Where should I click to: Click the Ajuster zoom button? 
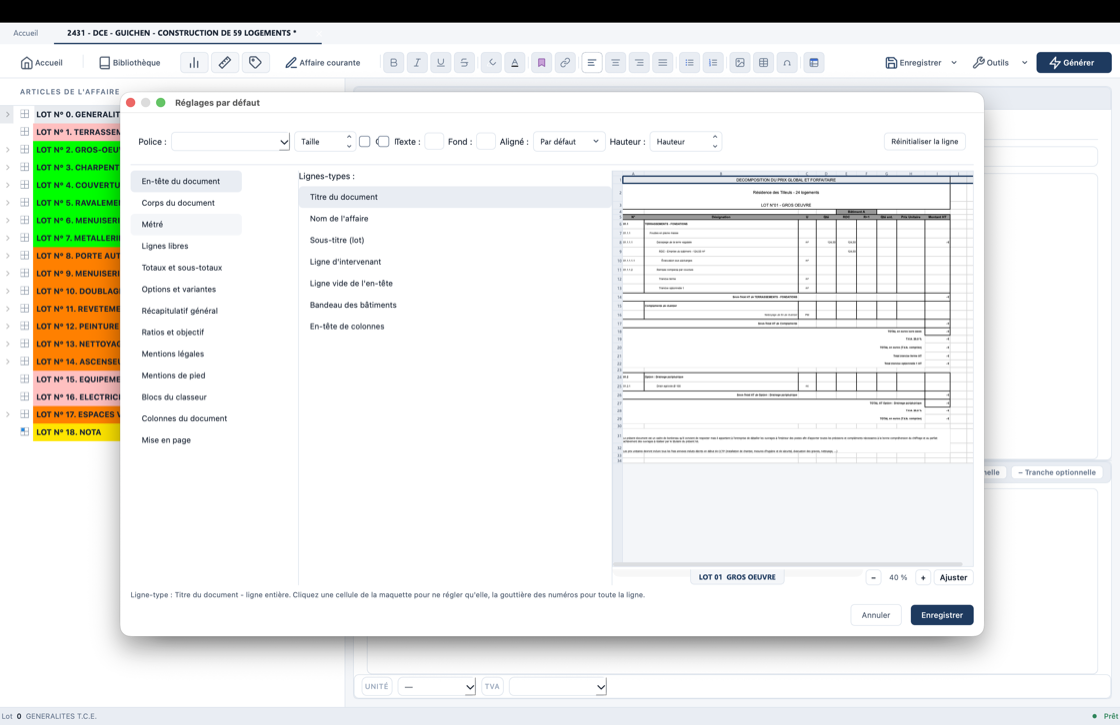coord(953,578)
